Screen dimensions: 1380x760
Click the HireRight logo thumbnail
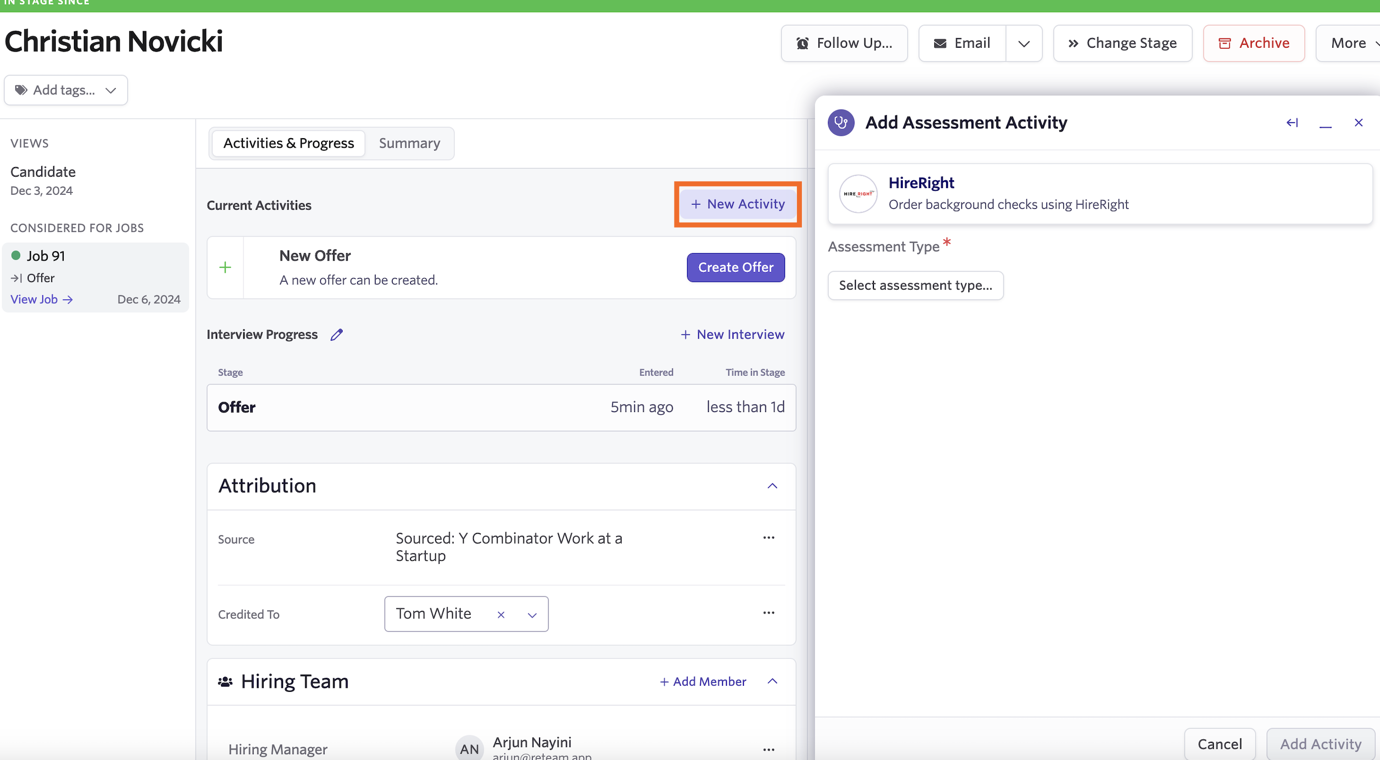pos(858,193)
